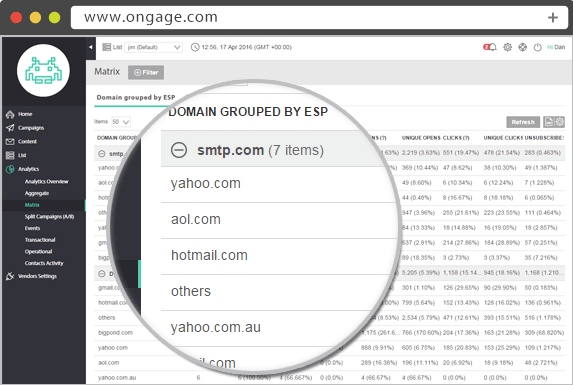This screenshot has height=385, width=573.
Task: Click the clock time icon
Action: pyautogui.click(x=195, y=47)
